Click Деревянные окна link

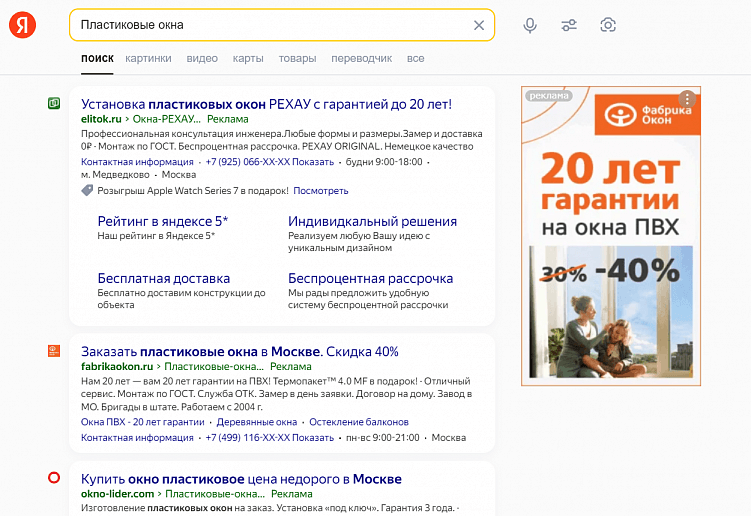(x=257, y=422)
